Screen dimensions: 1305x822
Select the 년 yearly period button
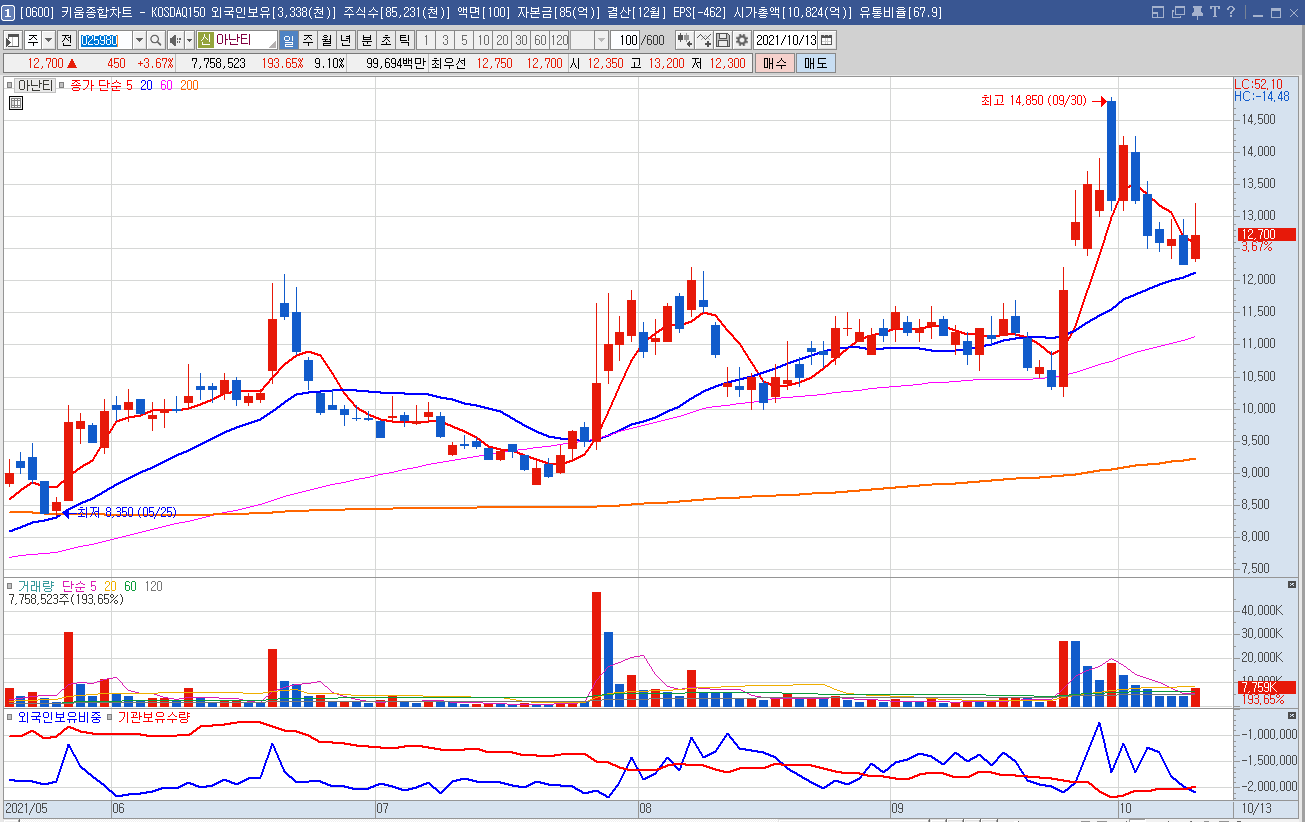(x=345, y=40)
